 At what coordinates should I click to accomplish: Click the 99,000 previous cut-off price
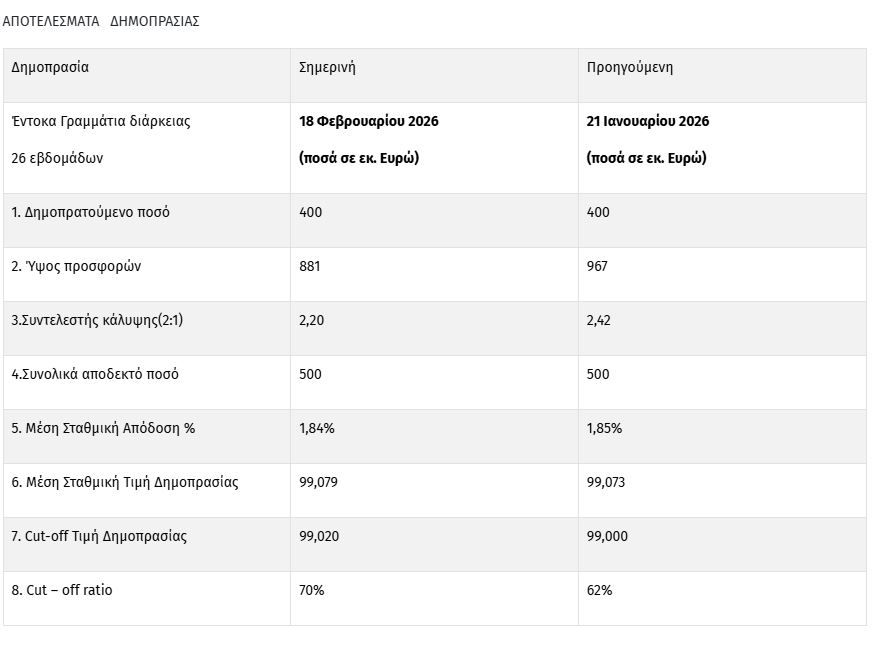coord(608,536)
